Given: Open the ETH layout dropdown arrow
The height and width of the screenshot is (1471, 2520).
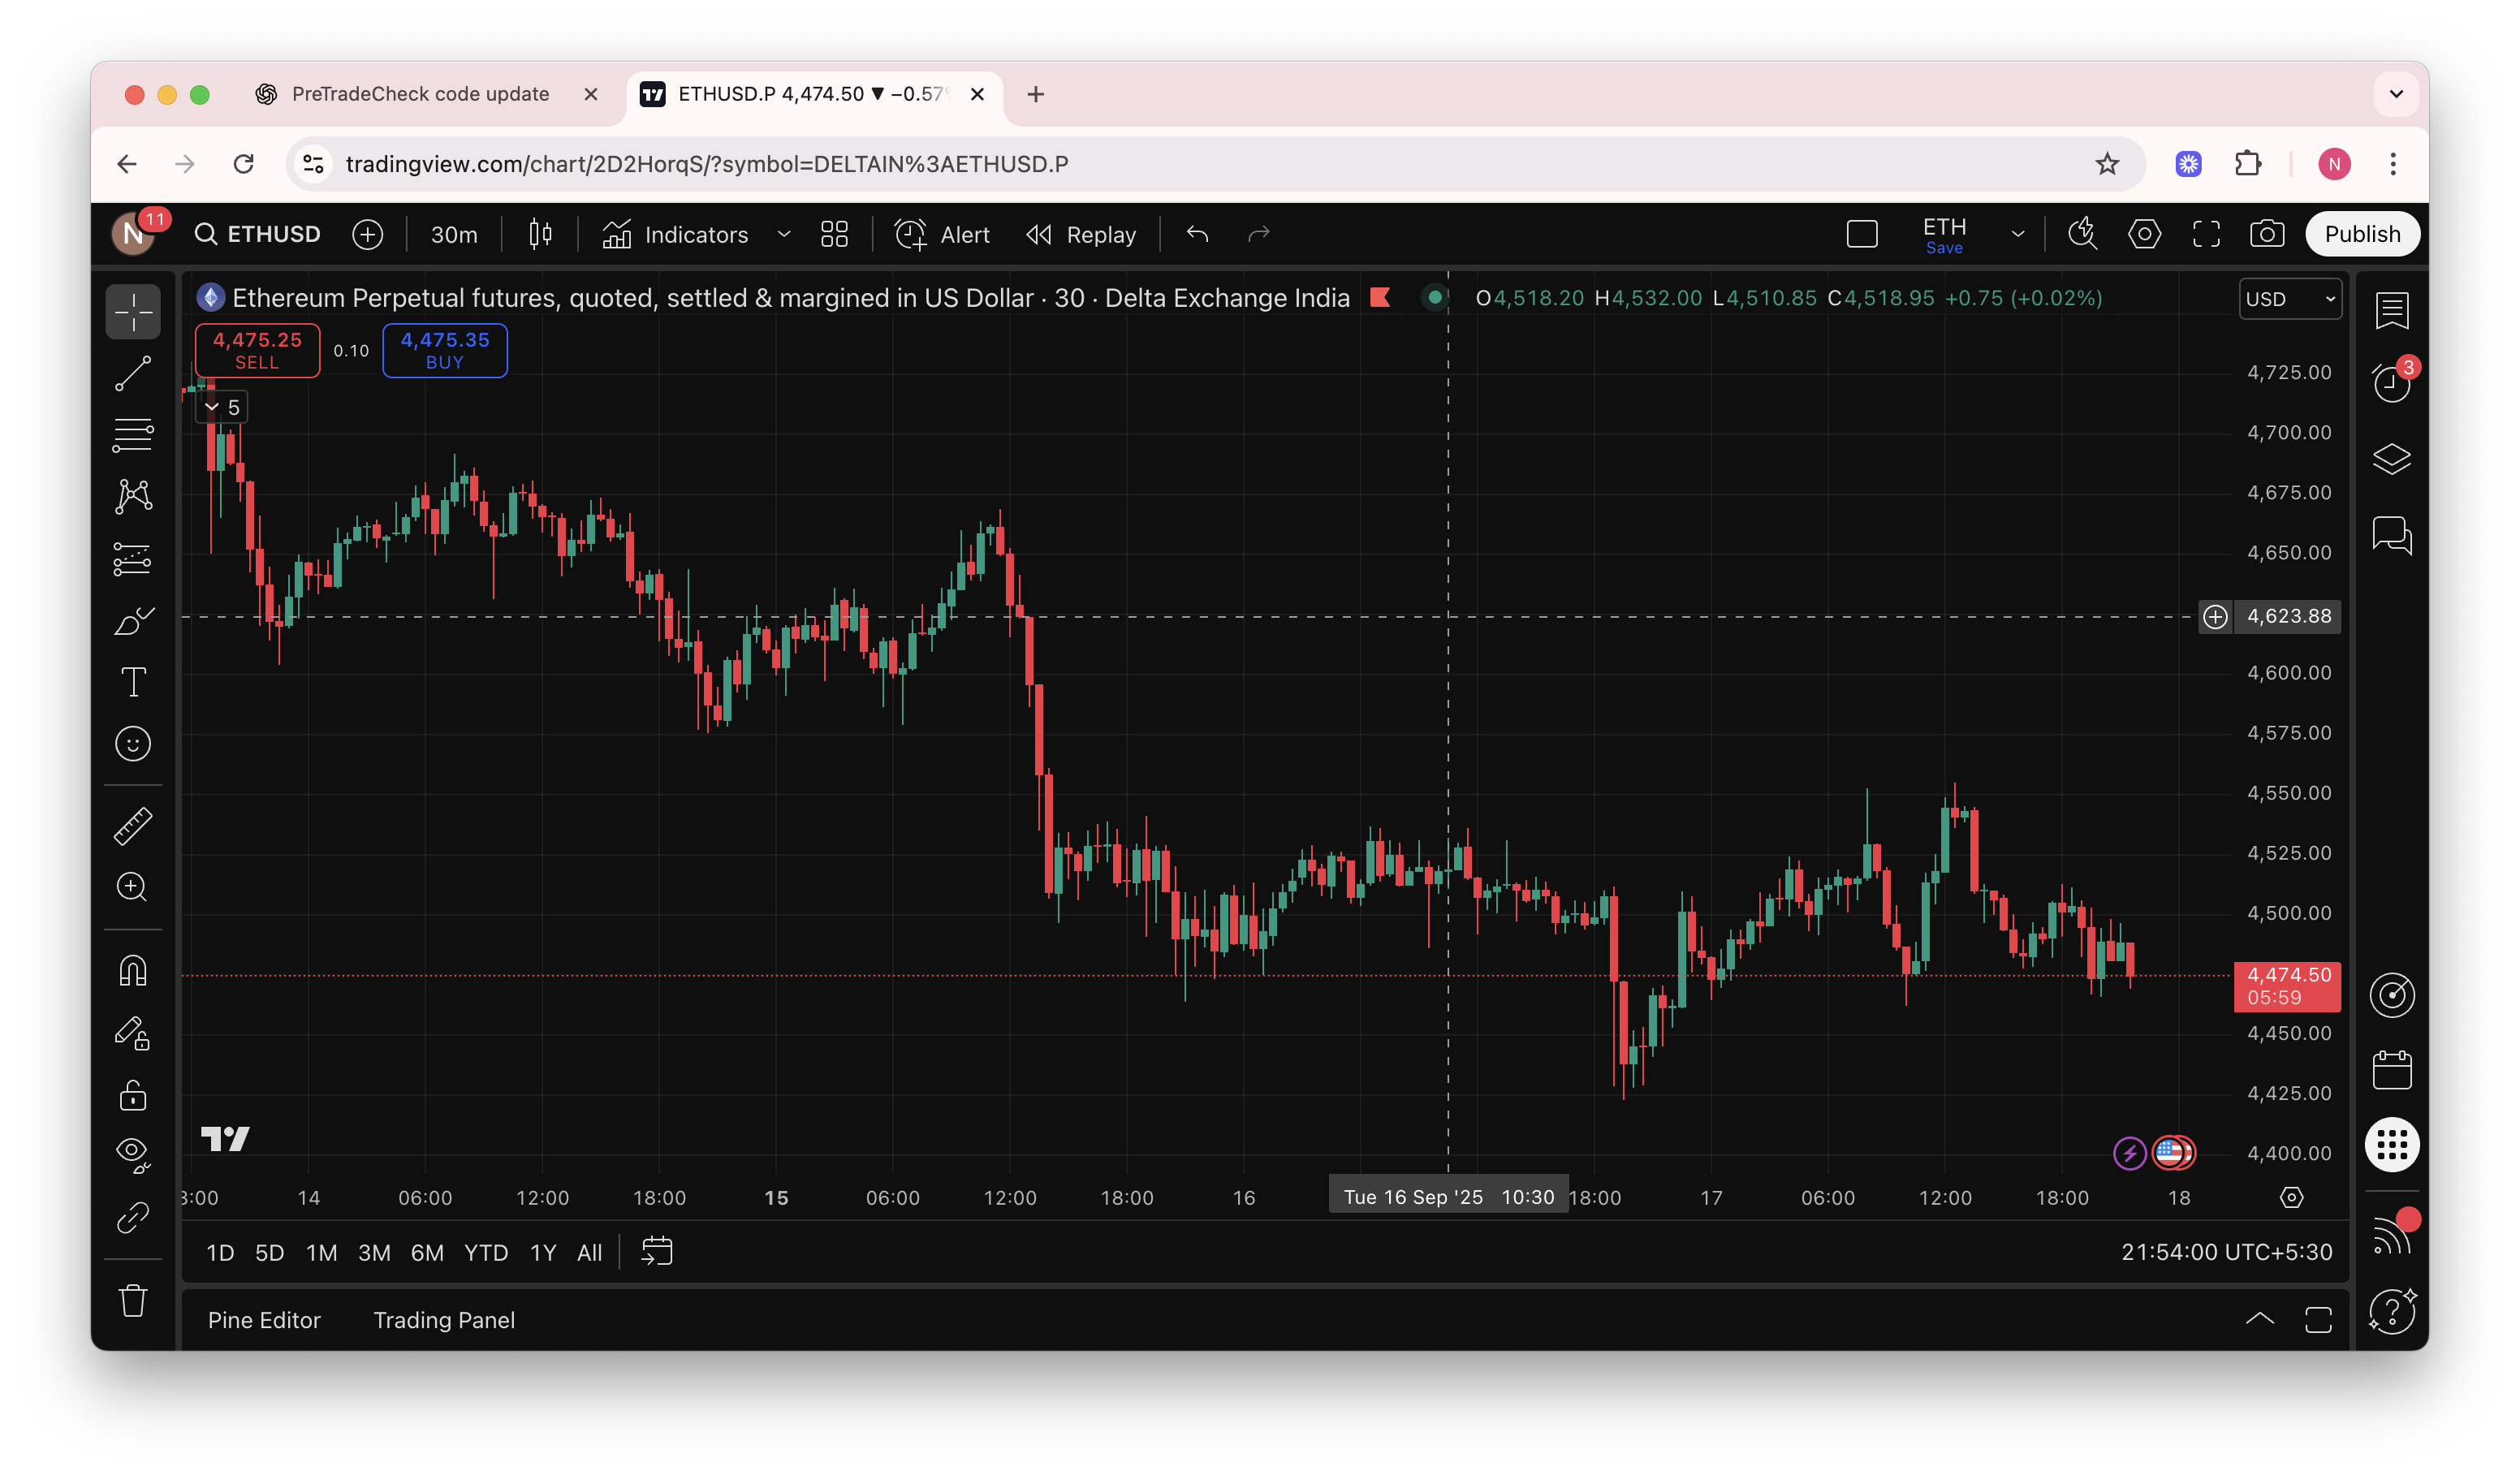Looking at the screenshot, I should point(2017,234).
